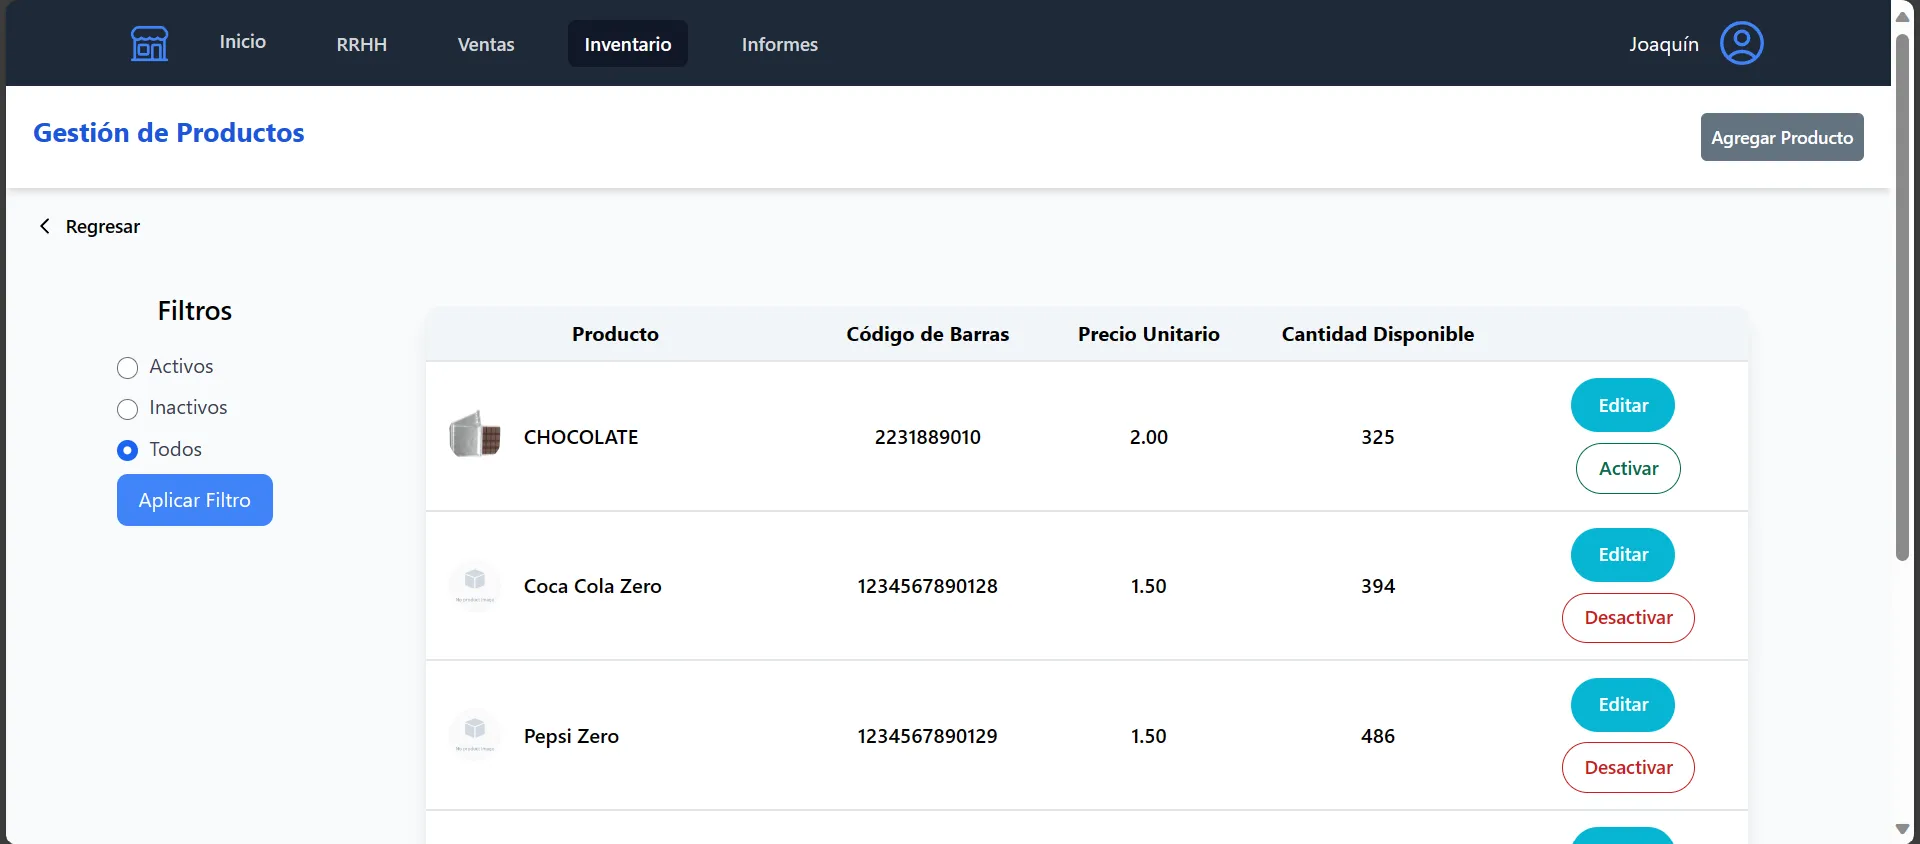Edit the Coca Cola Zero product

(x=1623, y=555)
